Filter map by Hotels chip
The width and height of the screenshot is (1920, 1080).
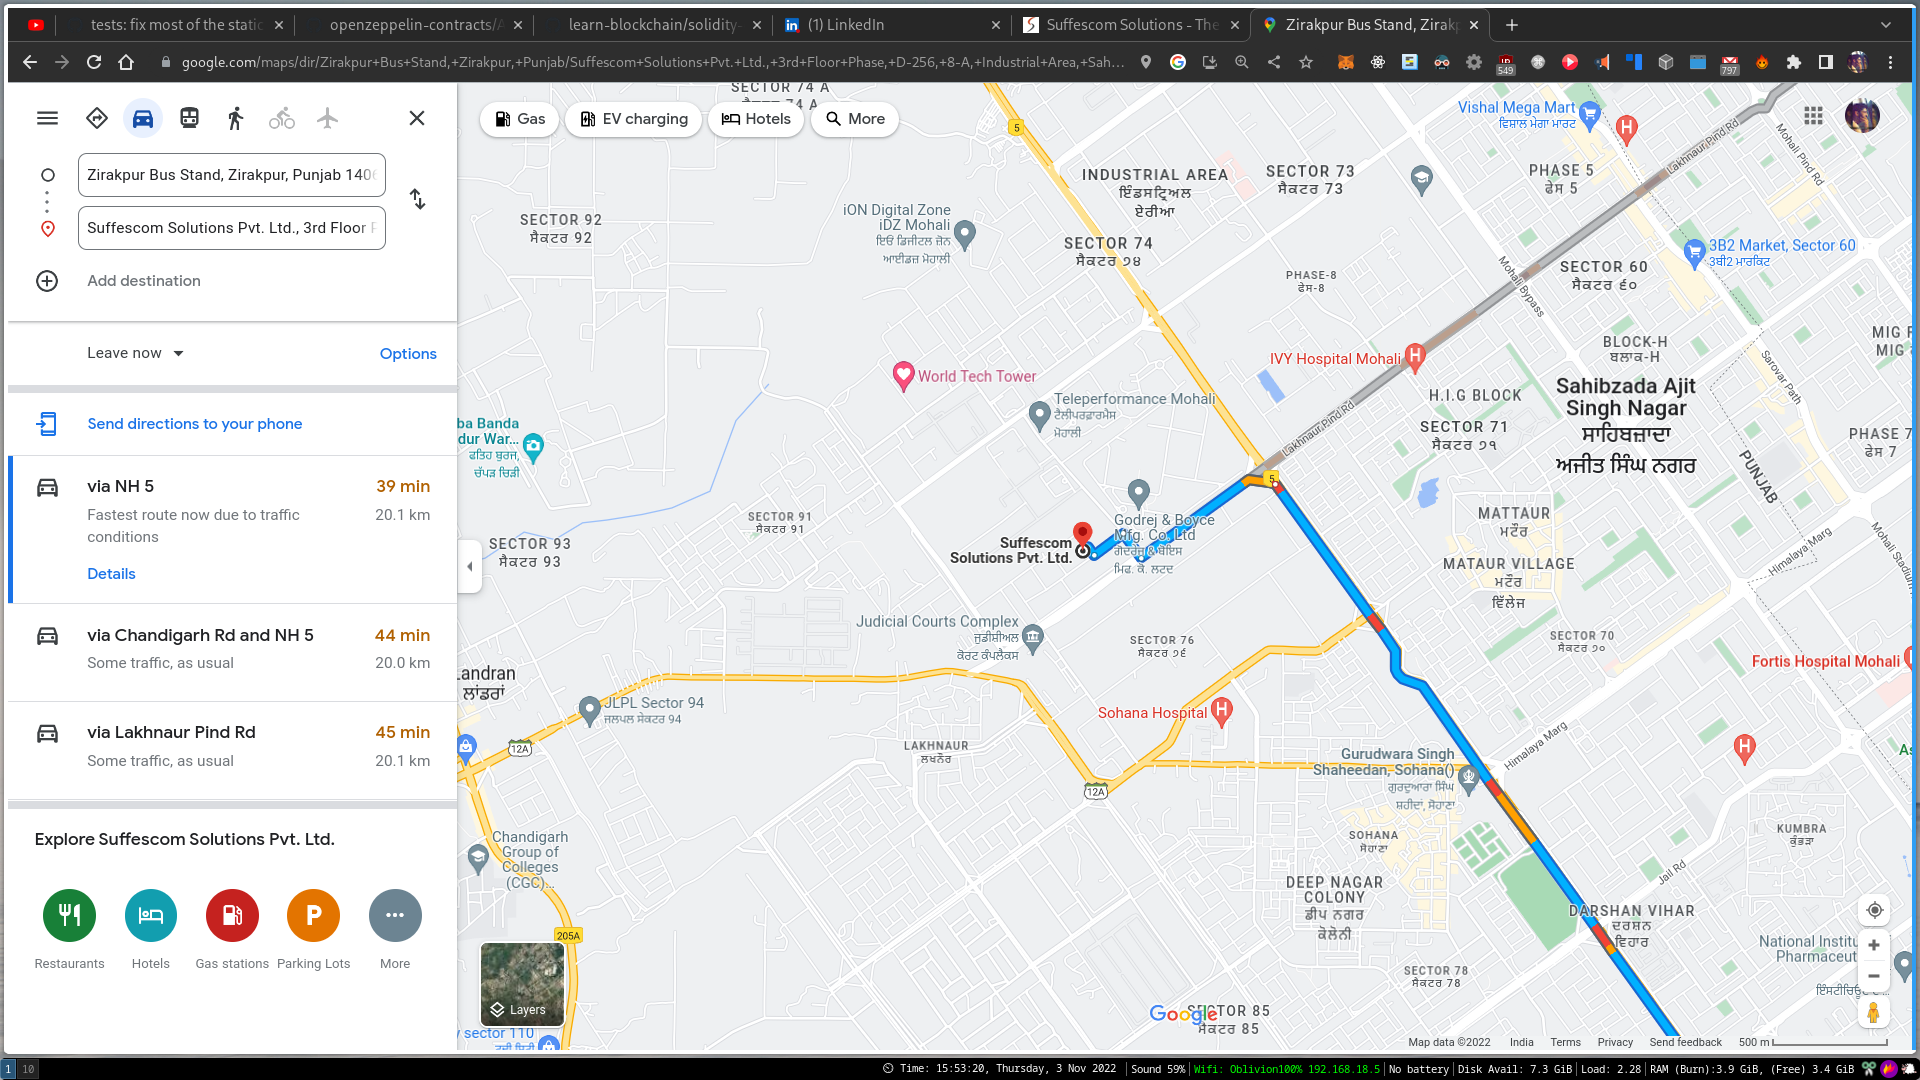coord(756,119)
